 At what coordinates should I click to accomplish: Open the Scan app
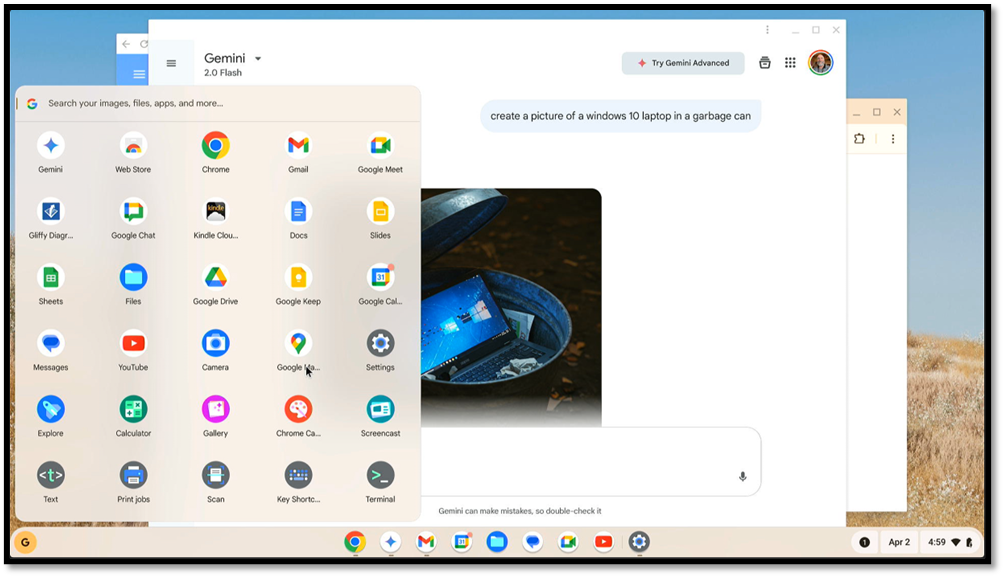(x=215, y=475)
